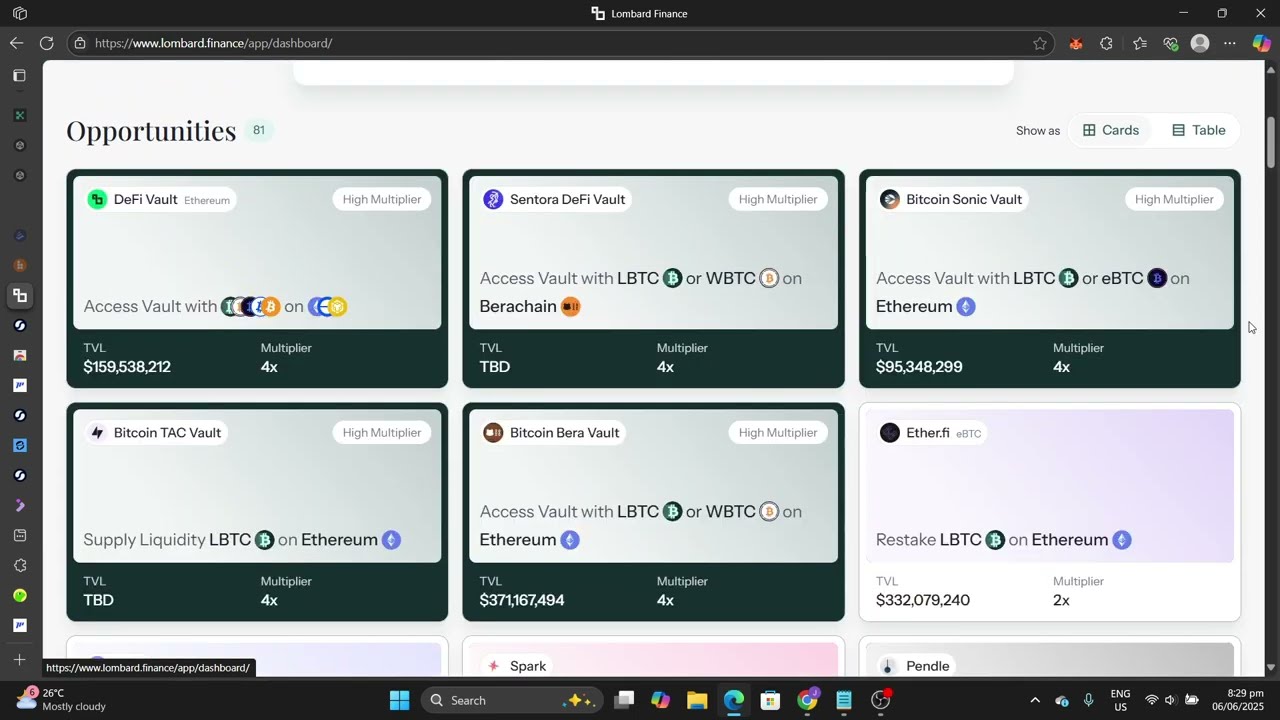Click High Multiplier badge on Bitcoin Sonic Vault
Screen dimensions: 1280x720
[x=1174, y=199]
